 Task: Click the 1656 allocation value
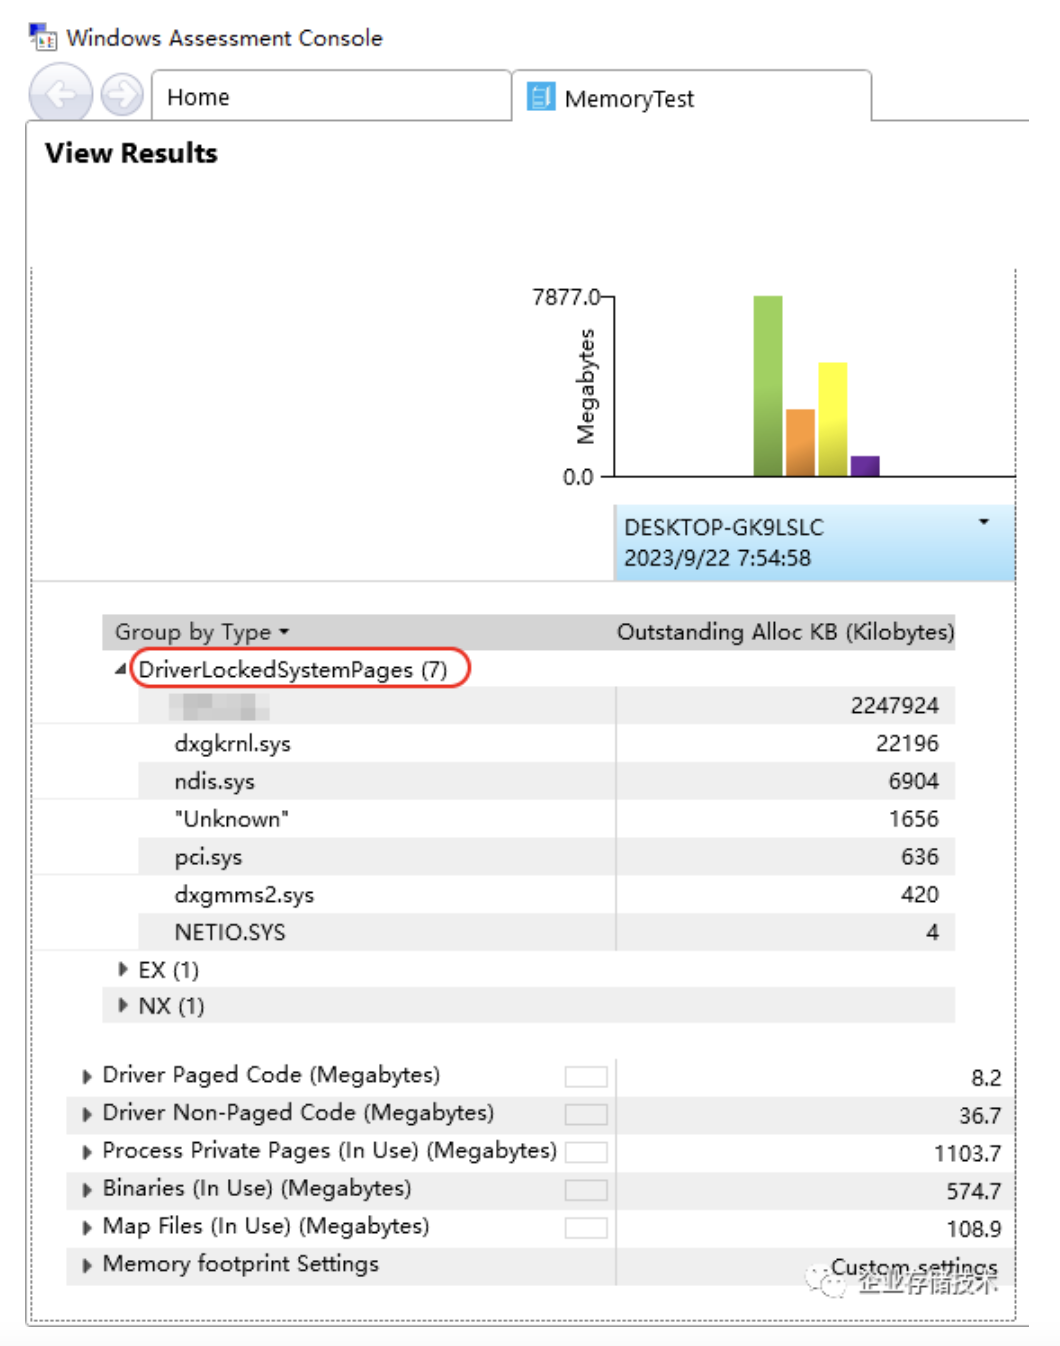(x=914, y=819)
